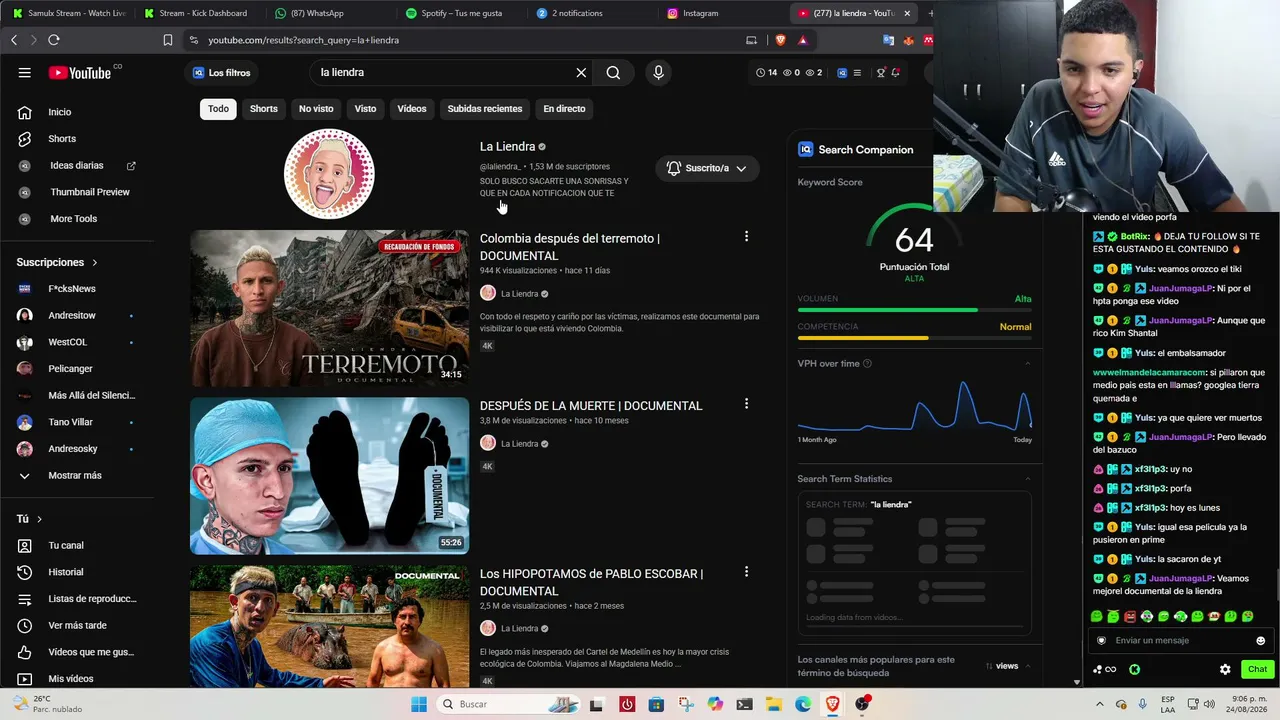
Task: Open the views sort dropdown
Action: pos(1008,666)
